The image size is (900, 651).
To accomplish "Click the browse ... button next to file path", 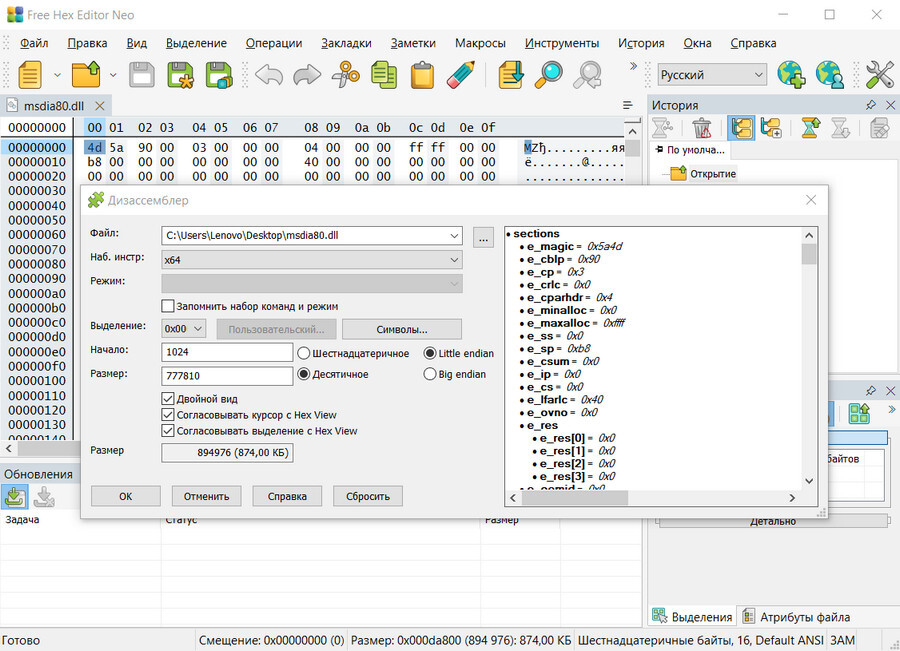I will pyautogui.click(x=483, y=237).
